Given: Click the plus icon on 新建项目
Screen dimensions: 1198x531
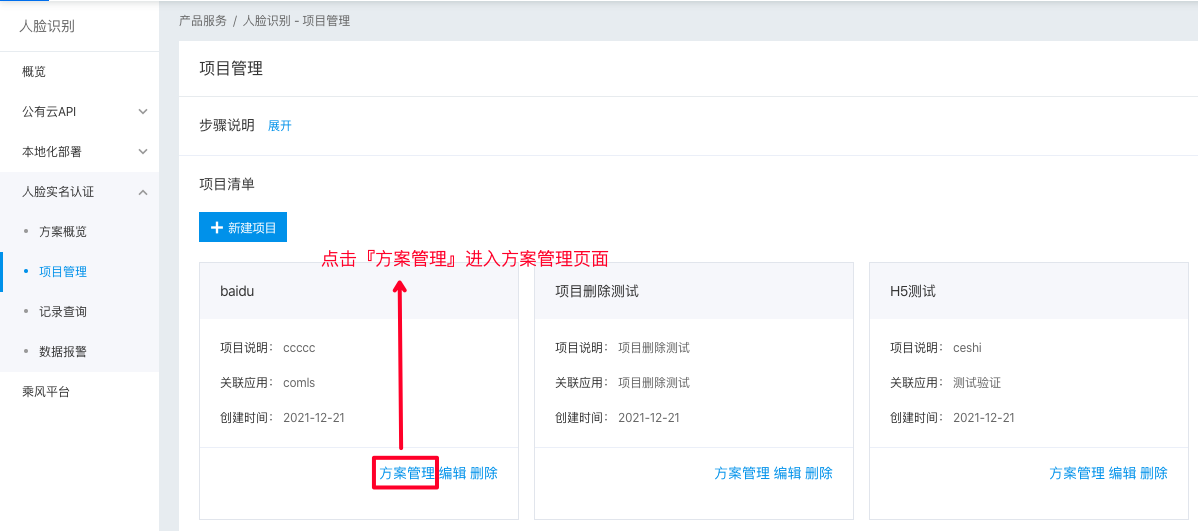Looking at the screenshot, I should click(x=216, y=227).
